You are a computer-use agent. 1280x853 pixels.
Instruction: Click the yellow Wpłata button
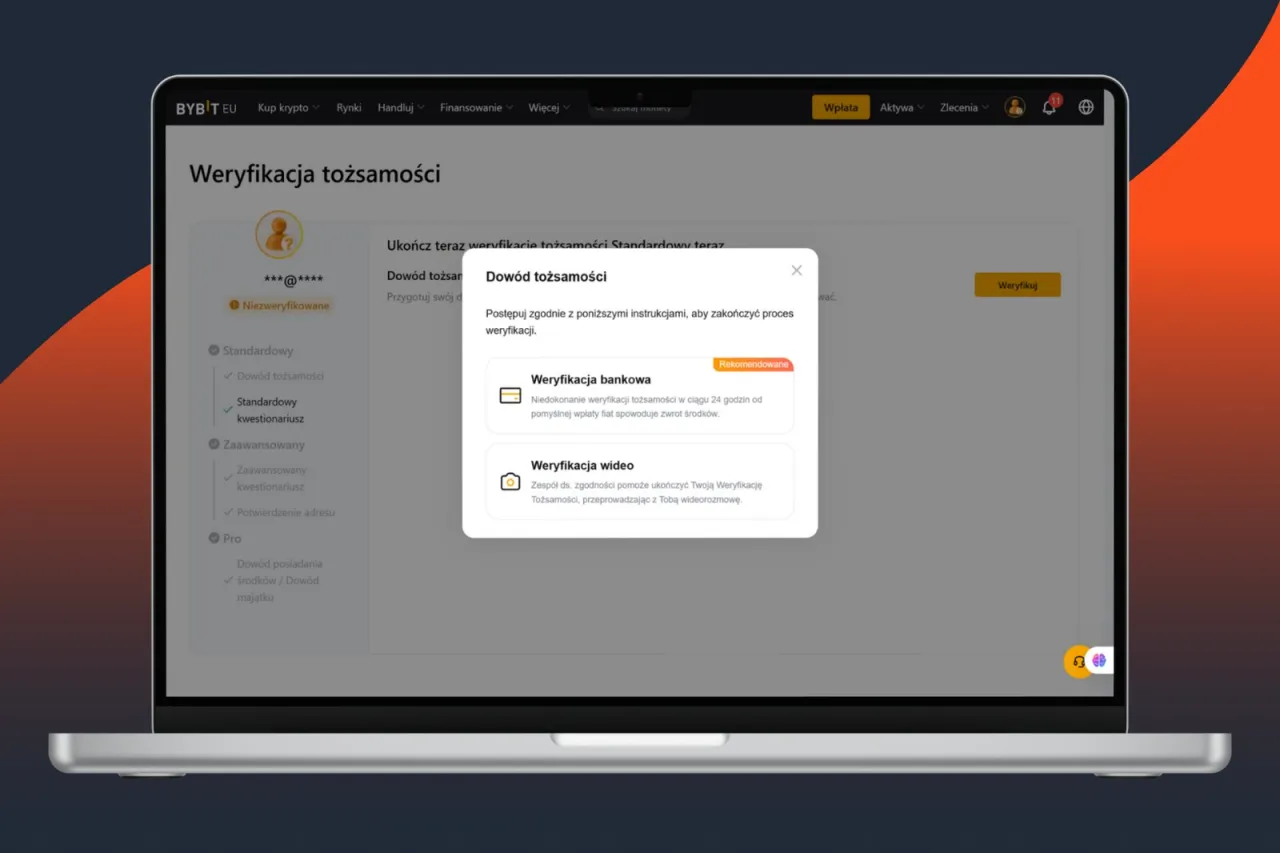[x=840, y=108]
